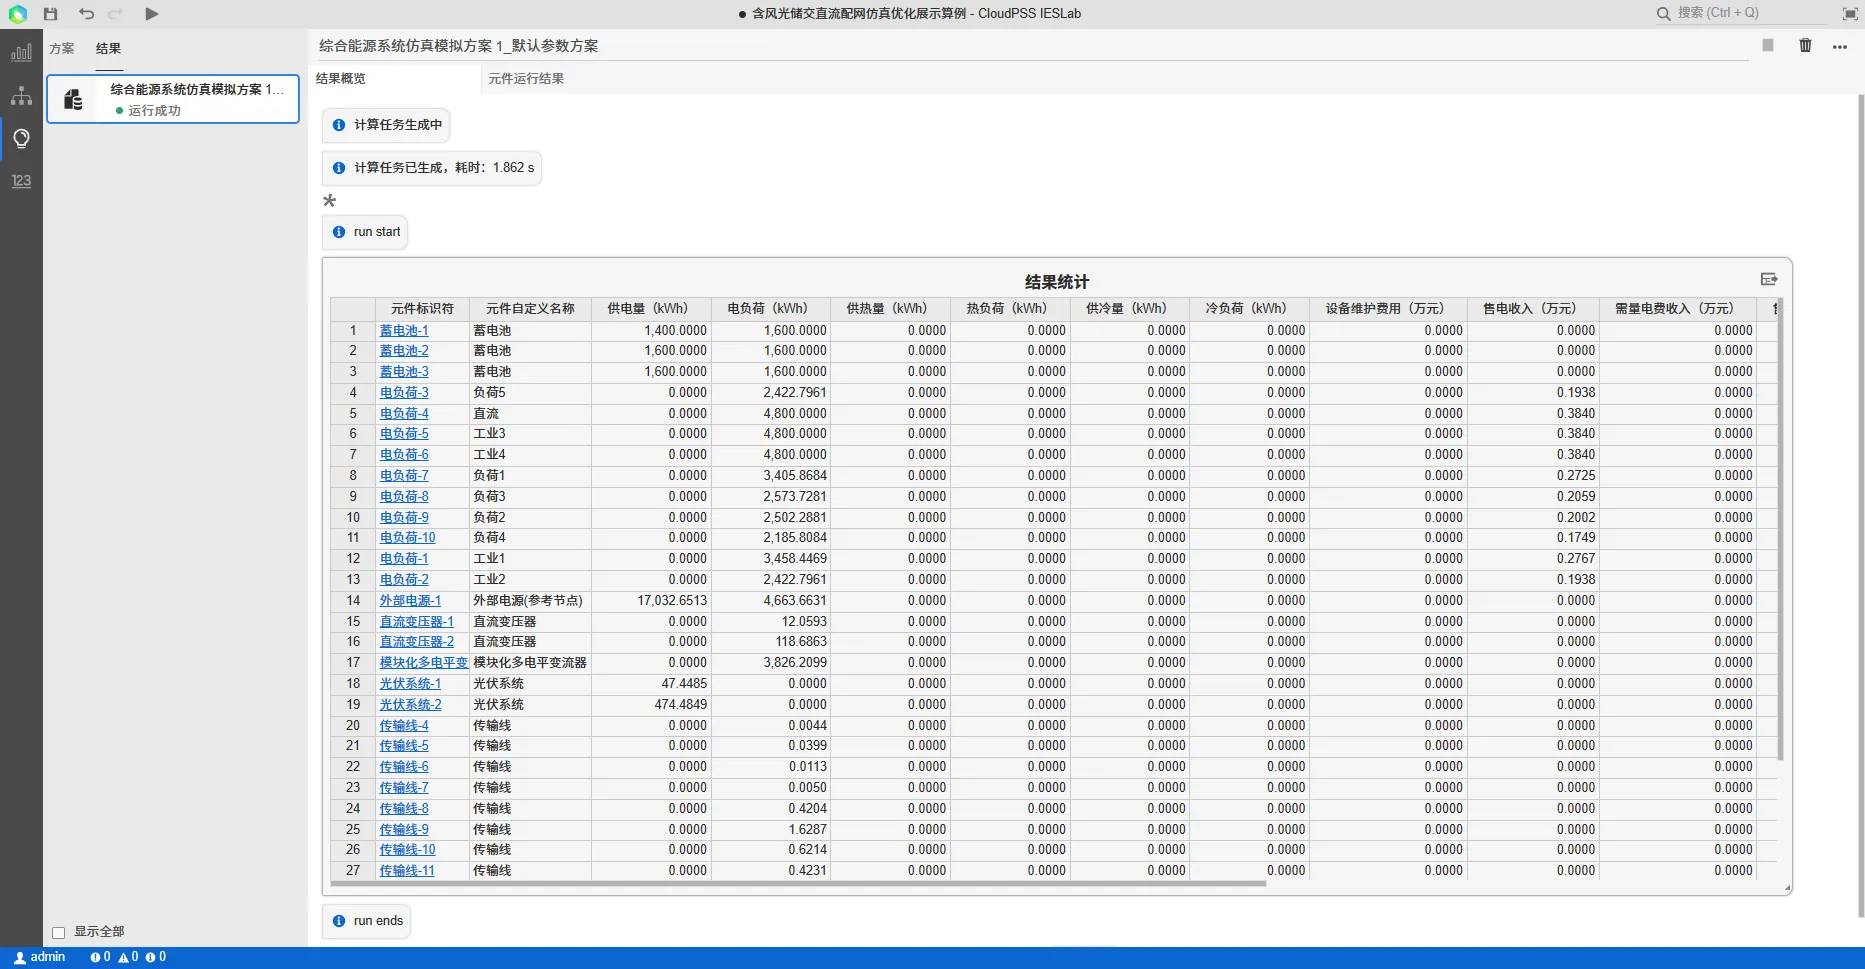1865x969 pixels.
Task: Click the 计算任务生成中 message
Action: click(x=386, y=125)
